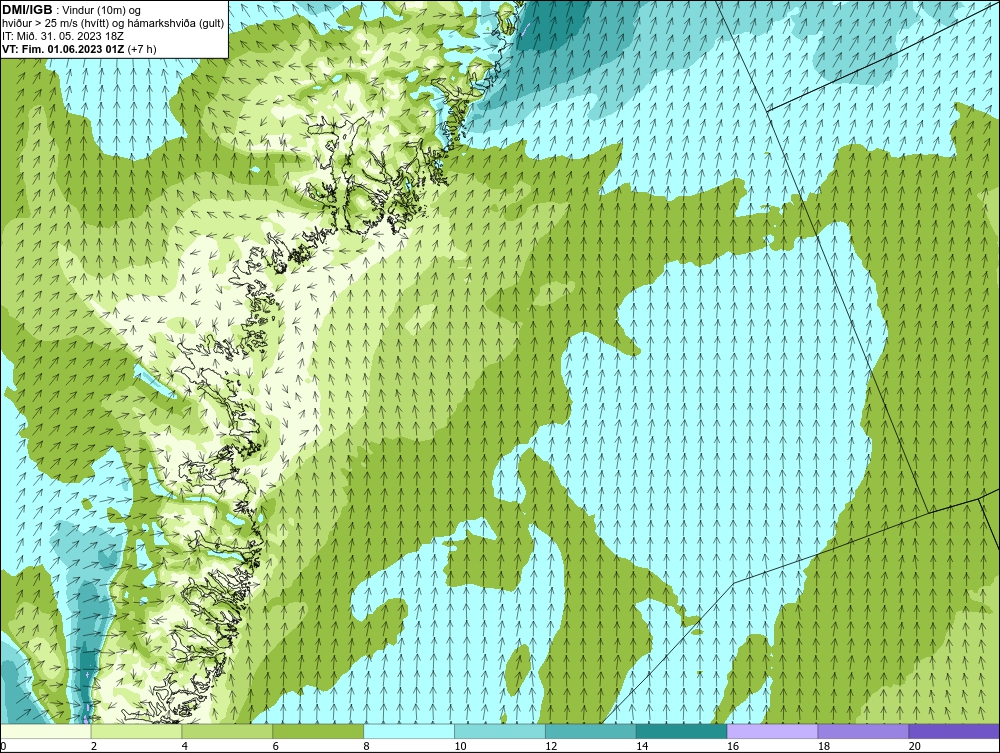Click the legend scale label '2'

click(94, 745)
